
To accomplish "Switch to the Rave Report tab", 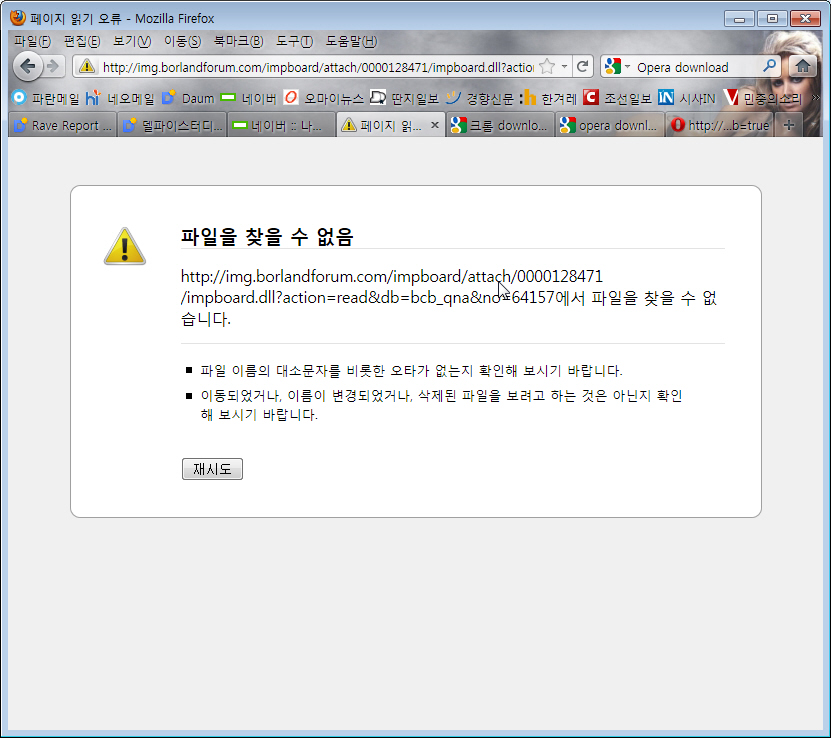I will (60, 125).
